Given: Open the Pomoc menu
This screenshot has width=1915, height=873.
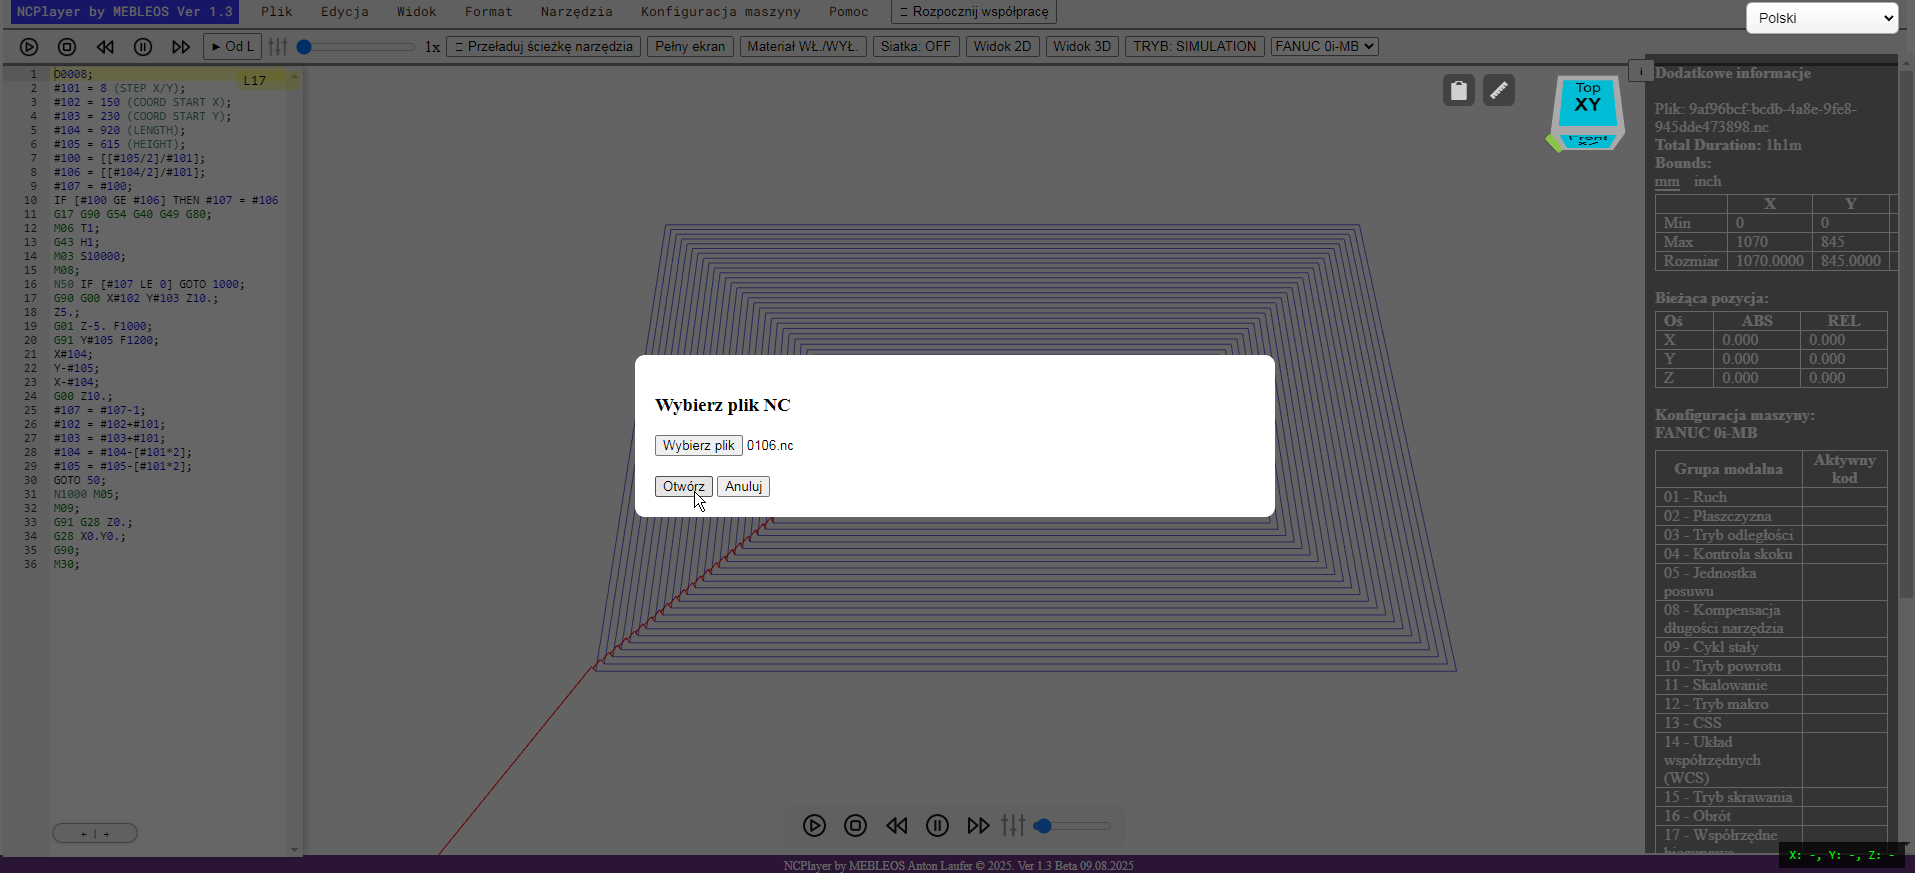Looking at the screenshot, I should pyautogui.click(x=849, y=12).
